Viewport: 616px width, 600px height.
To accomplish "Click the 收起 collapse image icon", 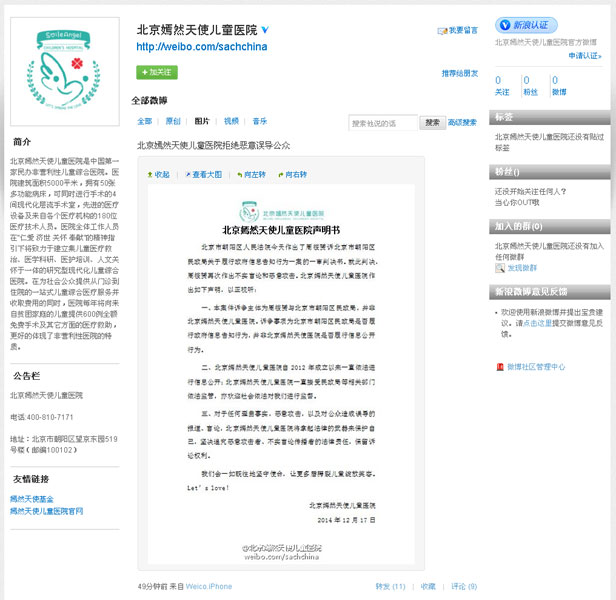I will click(x=158, y=174).
